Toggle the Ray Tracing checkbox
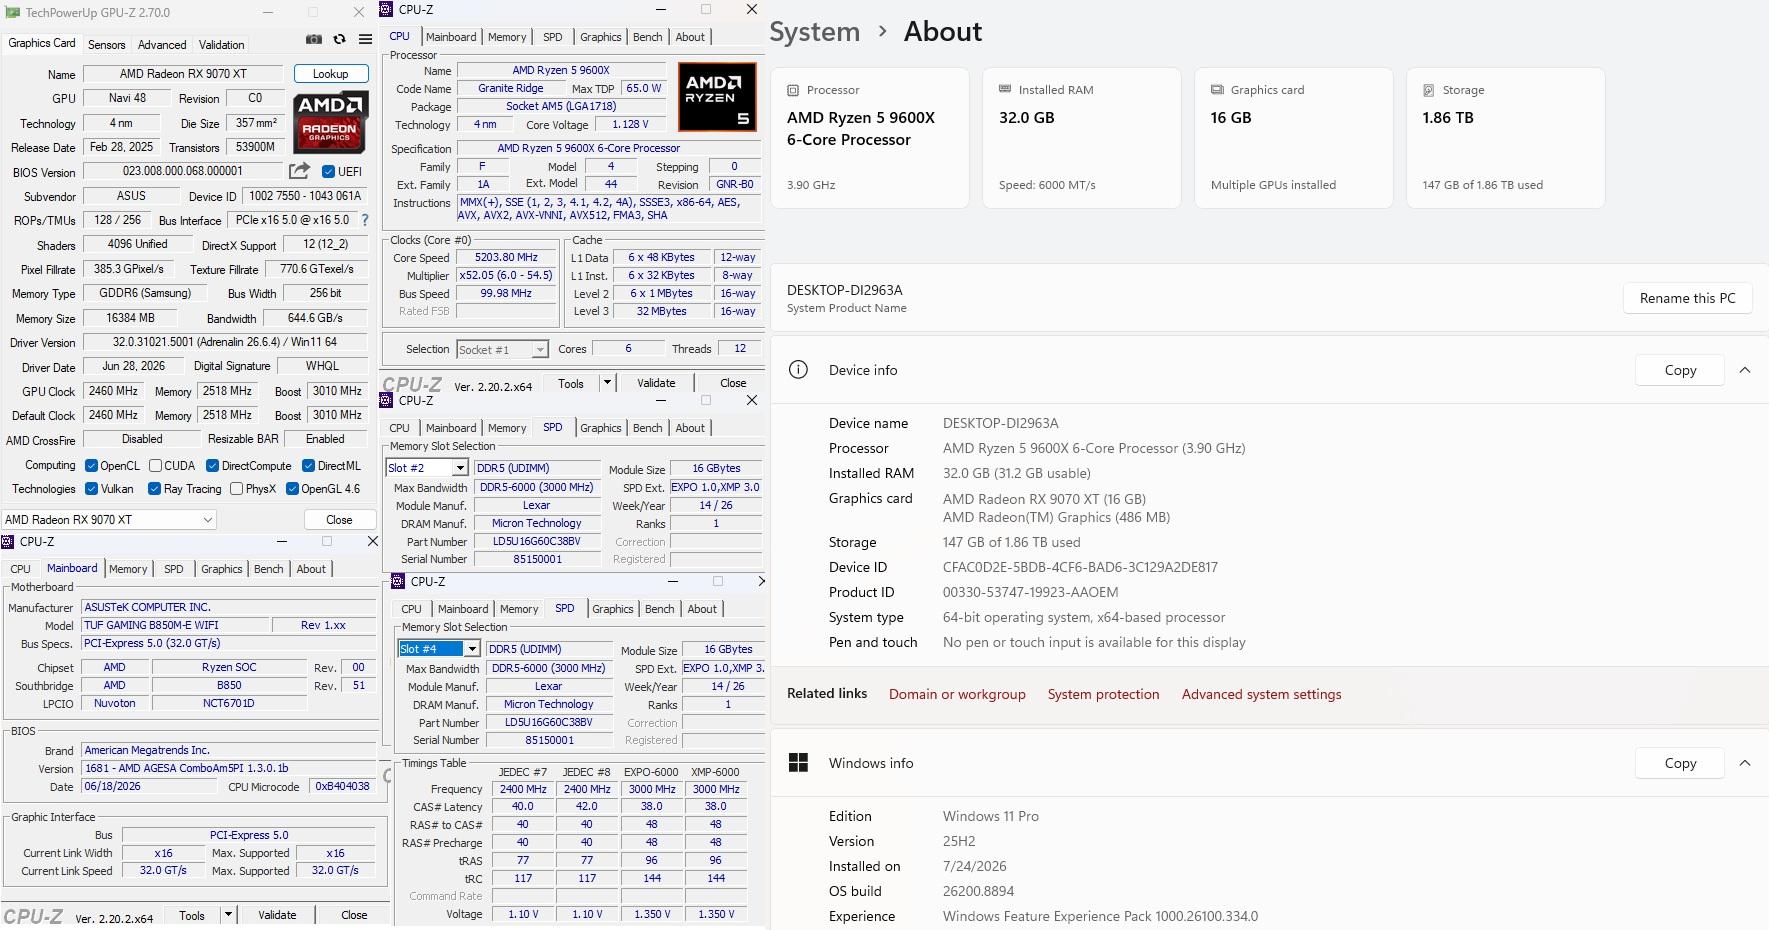1769x930 pixels. coord(154,489)
